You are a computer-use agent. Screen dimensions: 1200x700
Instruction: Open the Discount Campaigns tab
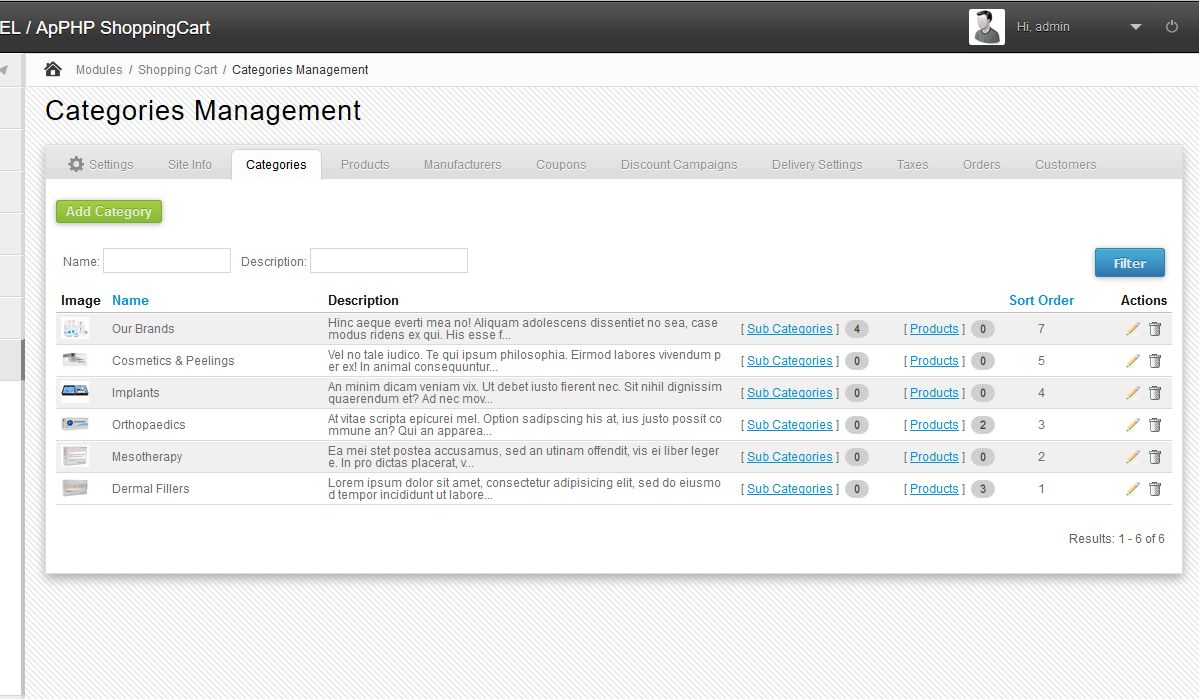point(679,165)
